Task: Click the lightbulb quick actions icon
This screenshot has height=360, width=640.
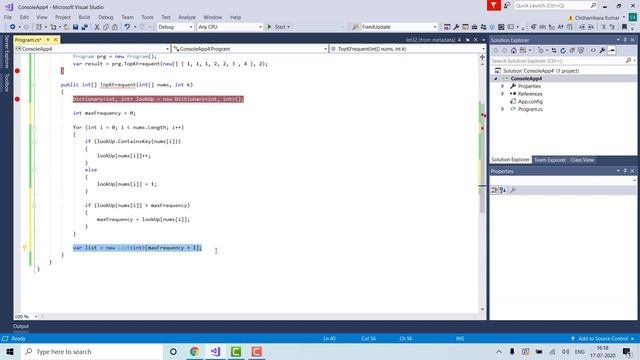Action: point(24,248)
